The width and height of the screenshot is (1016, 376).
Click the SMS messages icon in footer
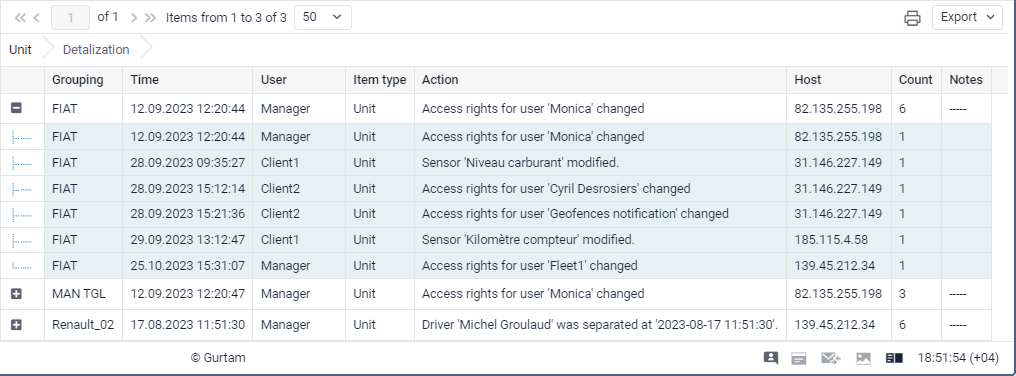click(x=831, y=358)
